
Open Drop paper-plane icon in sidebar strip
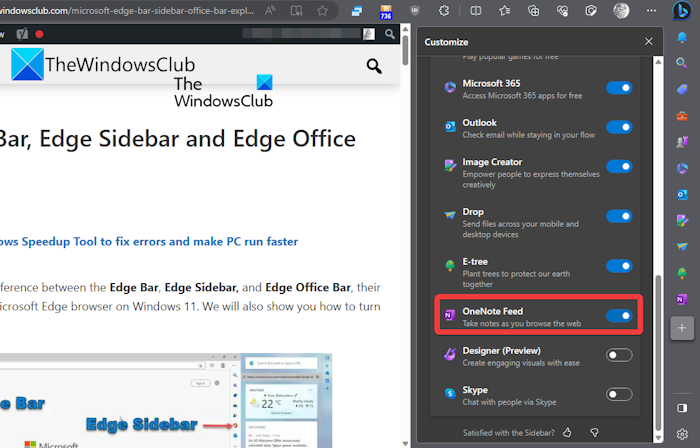[682, 247]
